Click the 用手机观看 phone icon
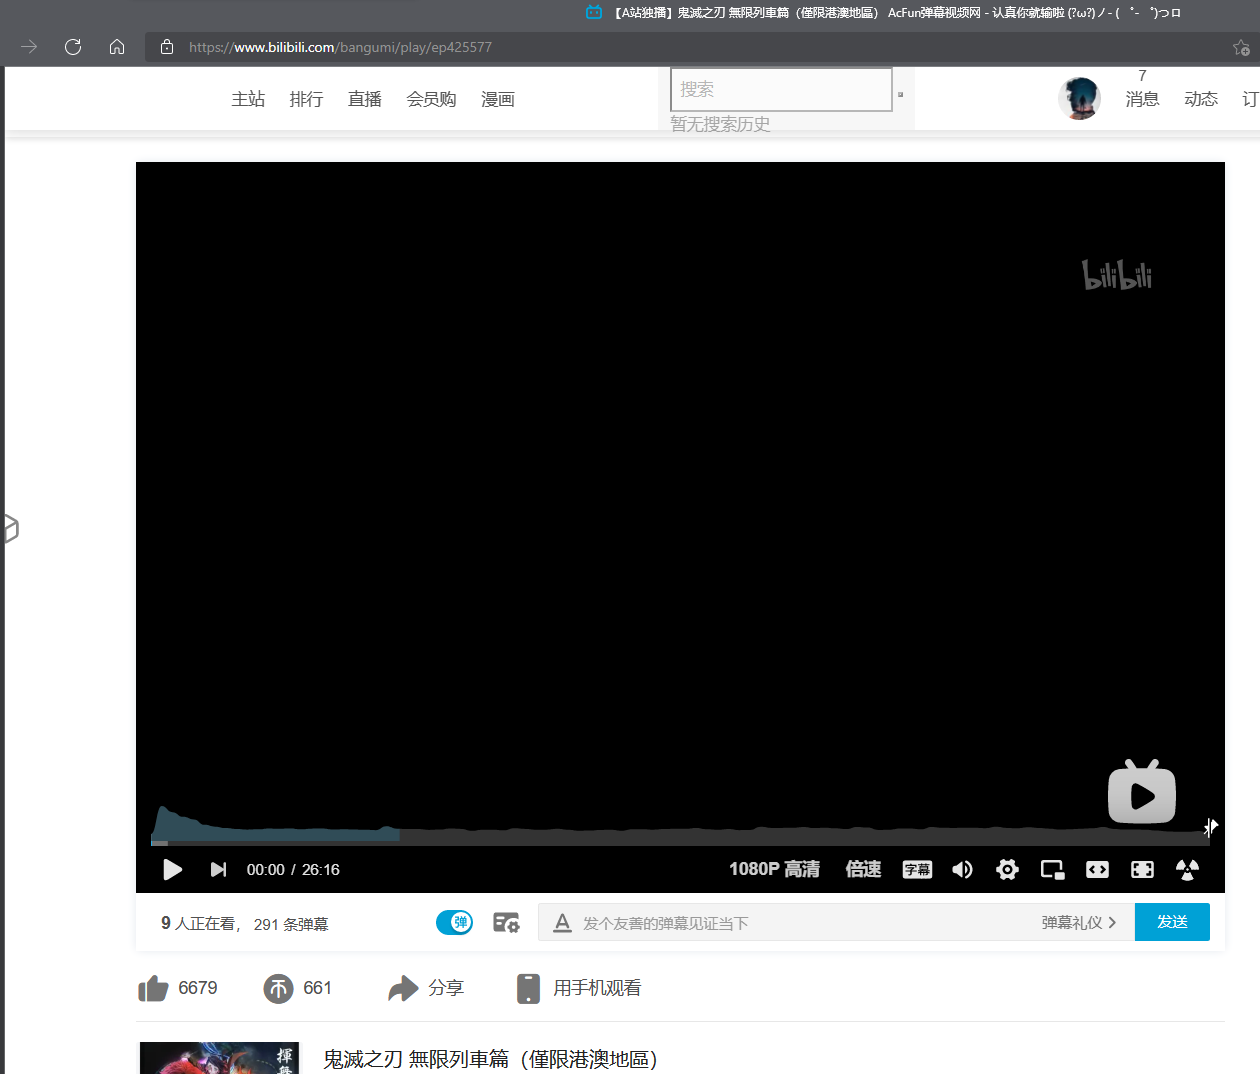The width and height of the screenshot is (1260, 1074). pos(528,988)
